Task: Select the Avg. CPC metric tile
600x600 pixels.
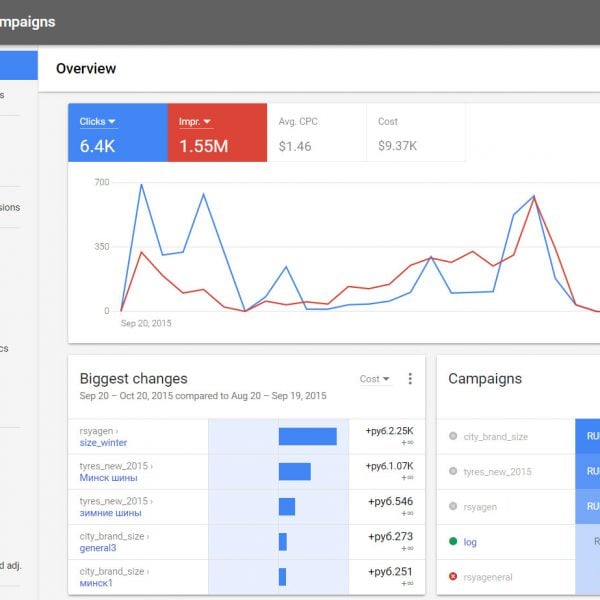Action: (316, 133)
